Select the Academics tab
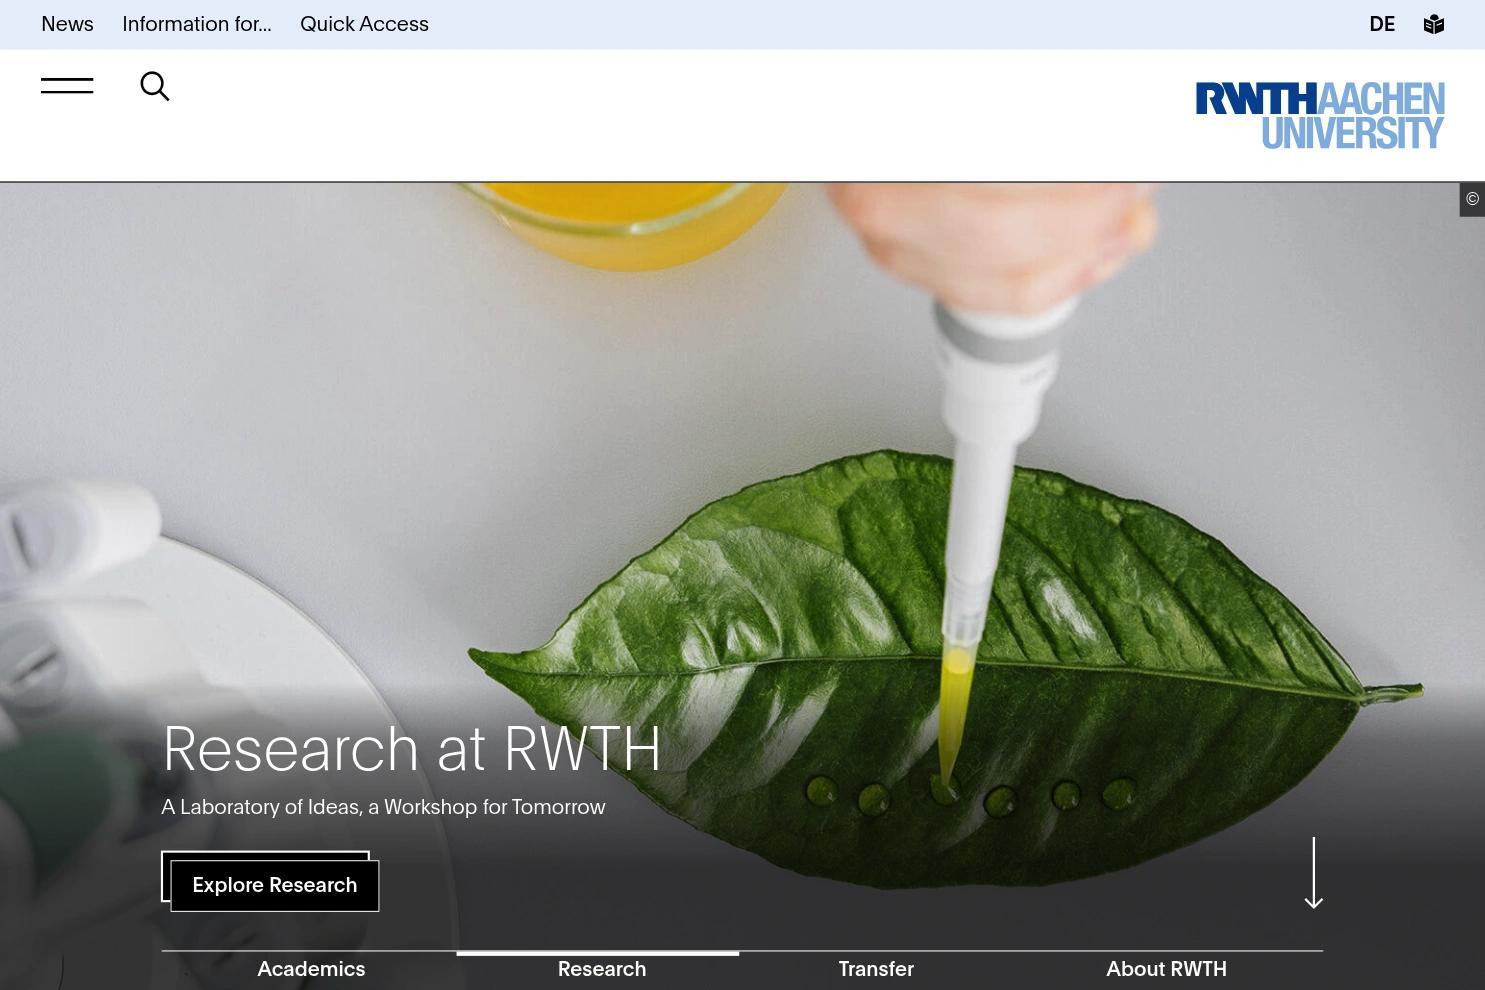Image resolution: width=1485 pixels, height=990 pixels. (311, 969)
